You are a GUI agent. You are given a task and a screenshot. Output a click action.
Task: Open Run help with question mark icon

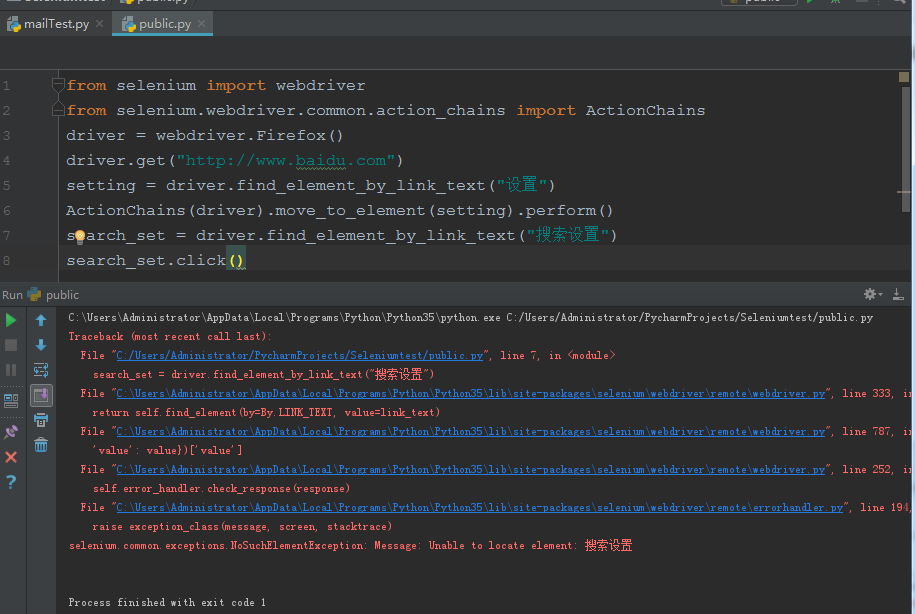click(x=11, y=482)
